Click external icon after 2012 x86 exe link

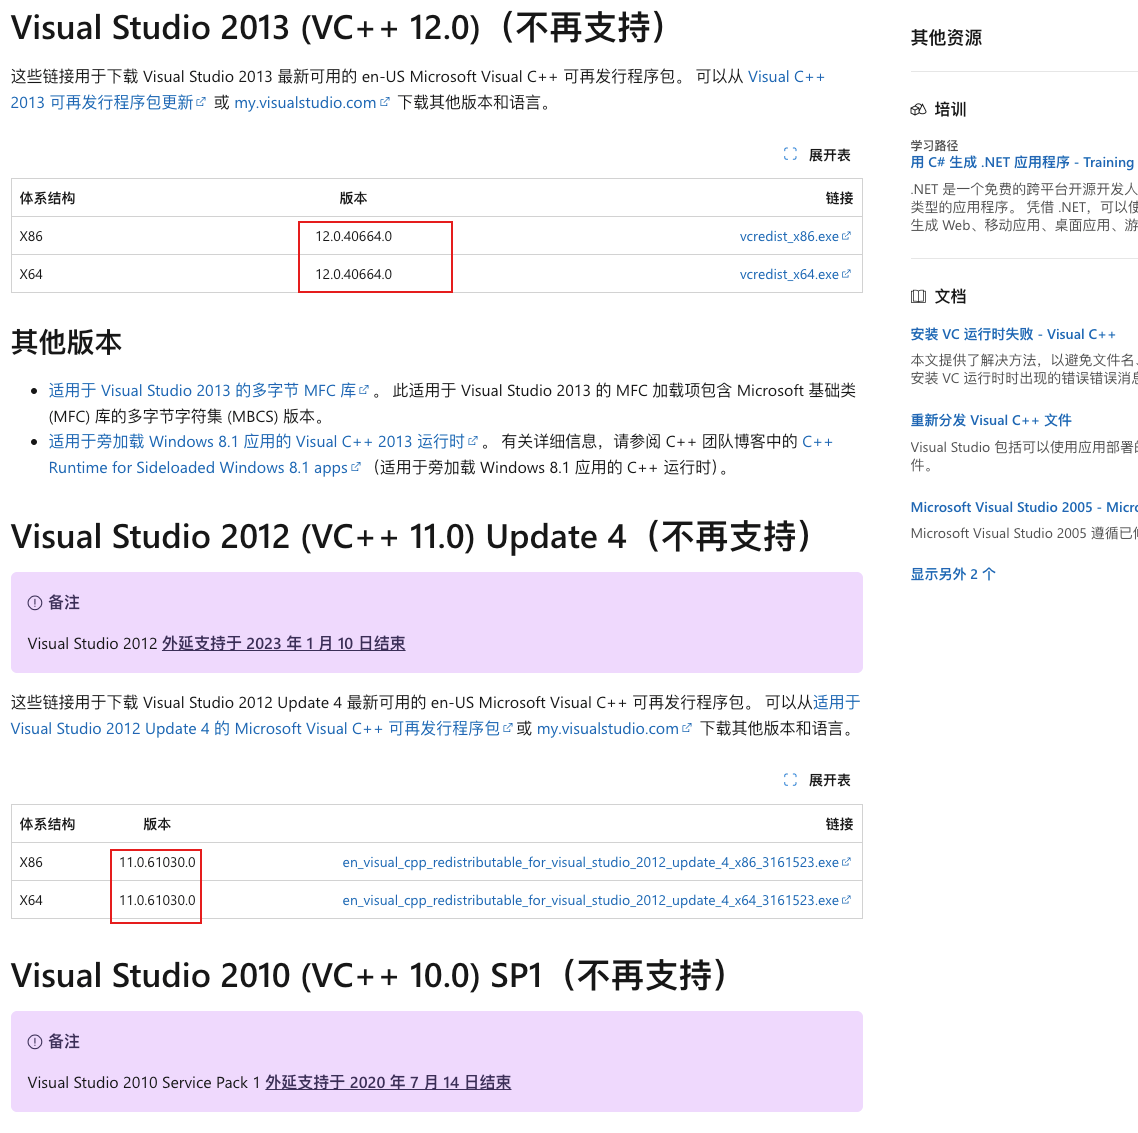pos(846,862)
